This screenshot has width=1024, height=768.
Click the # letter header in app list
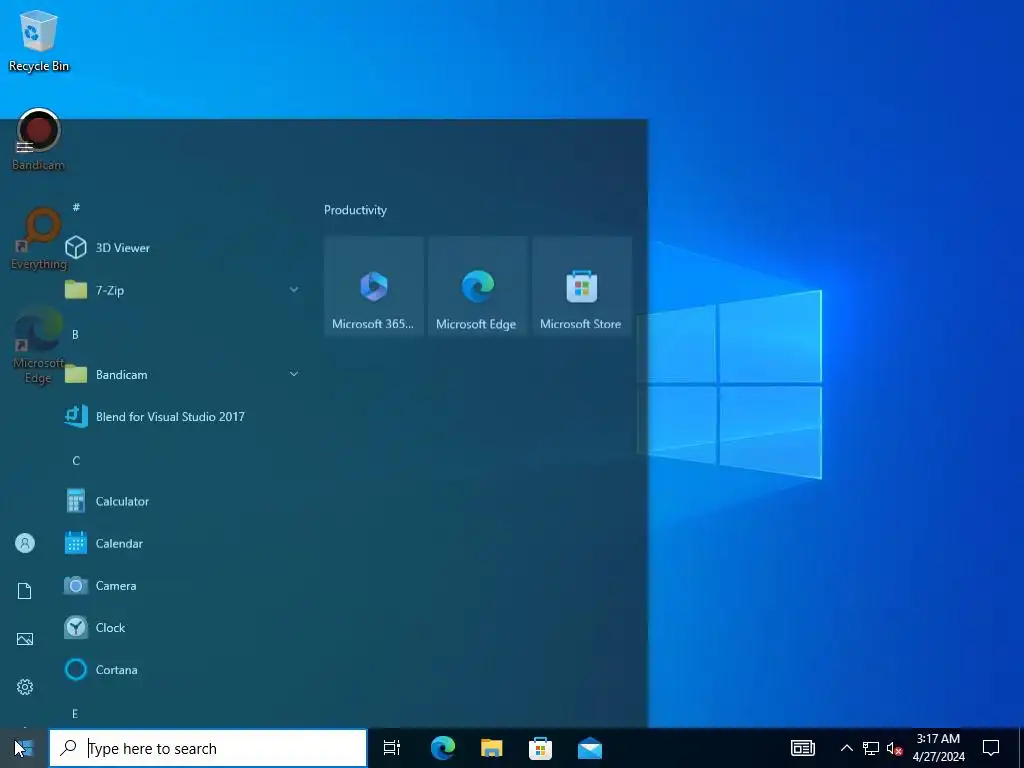[76, 207]
